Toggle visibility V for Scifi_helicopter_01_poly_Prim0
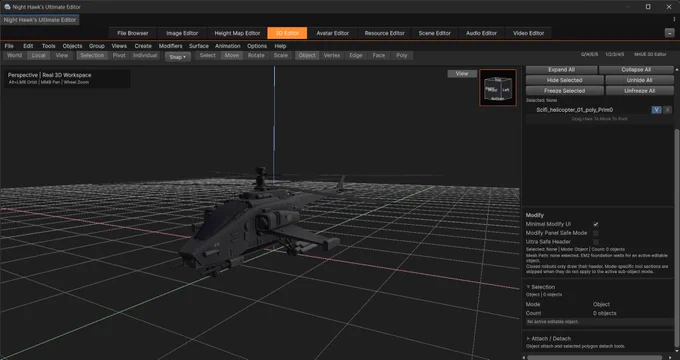 [657, 110]
